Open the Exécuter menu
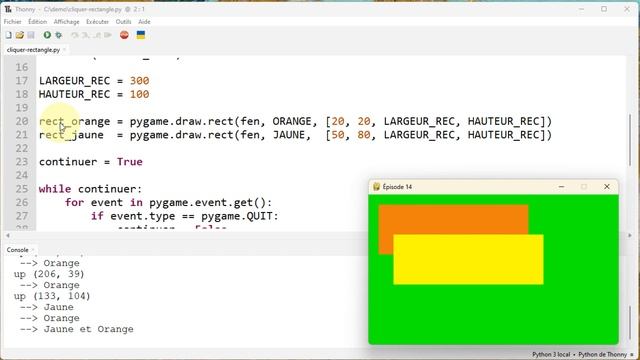Image resolution: width=640 pixels, height=360 pixels. coord(98,22)
